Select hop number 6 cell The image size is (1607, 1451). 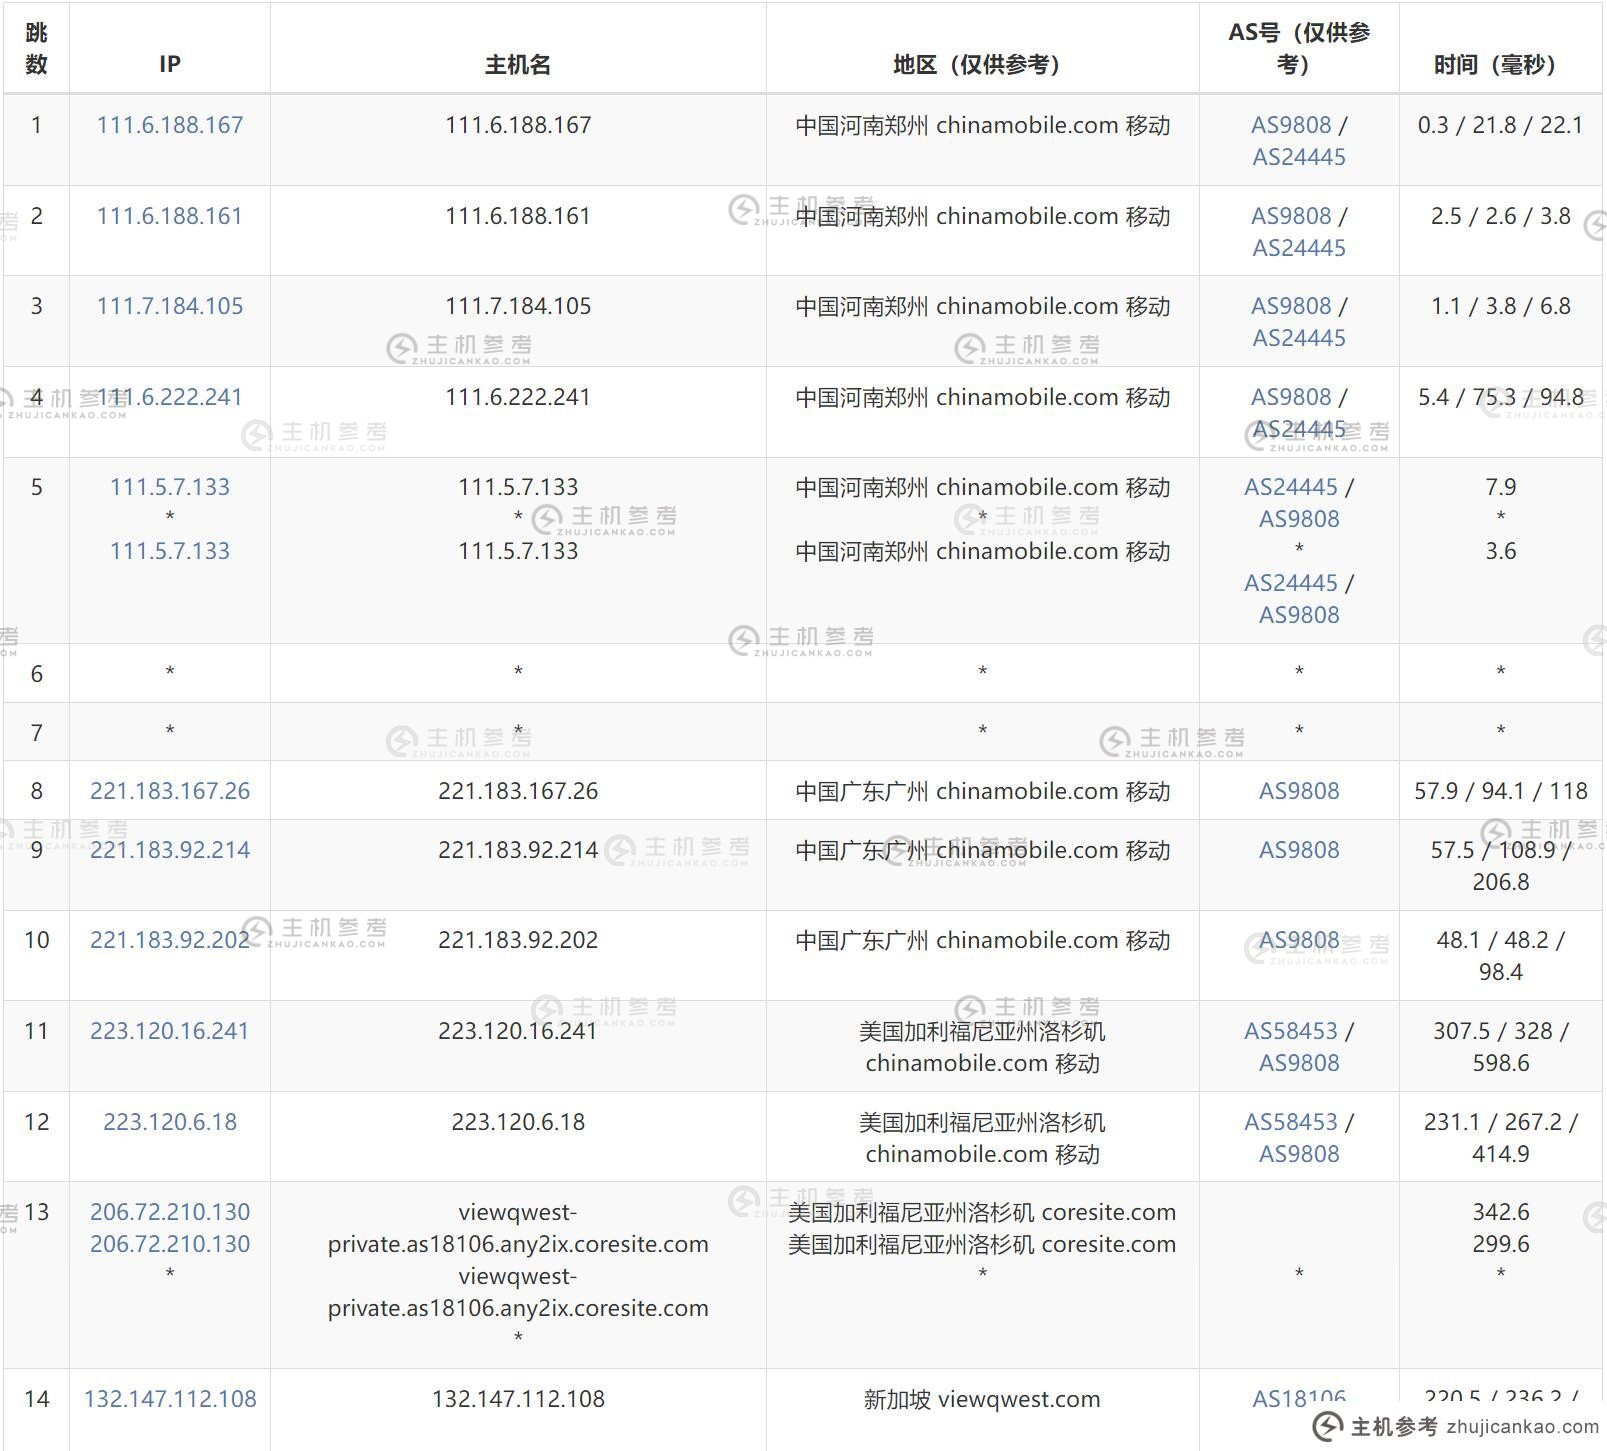click(36, 673)
